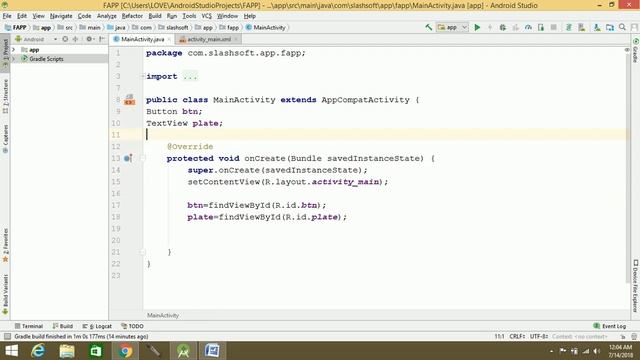Run the app with green play button
The image size is (640, 360).
pos(477,27)
